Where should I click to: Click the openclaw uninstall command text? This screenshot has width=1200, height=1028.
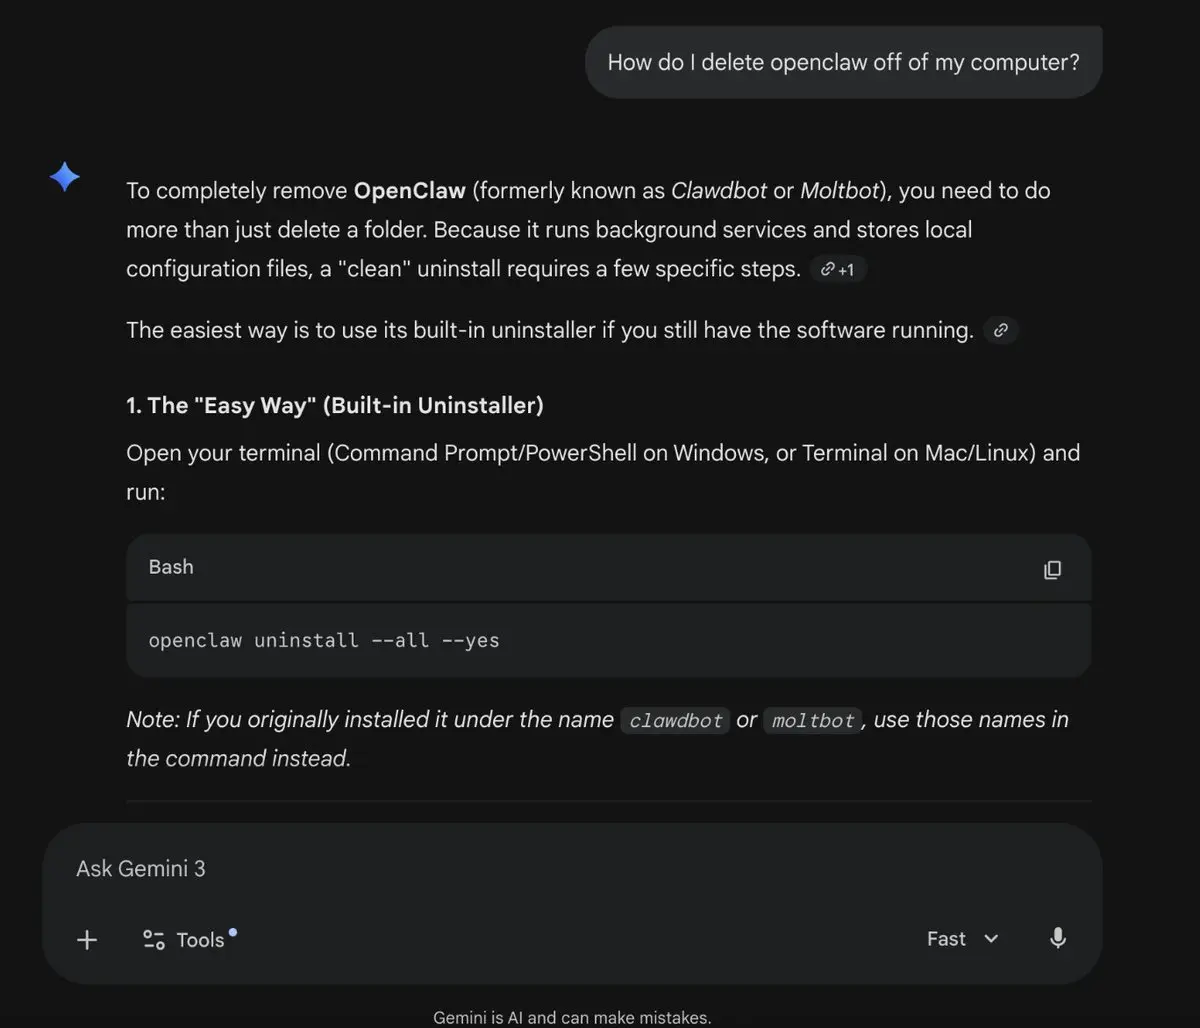(x=324, y=640)
